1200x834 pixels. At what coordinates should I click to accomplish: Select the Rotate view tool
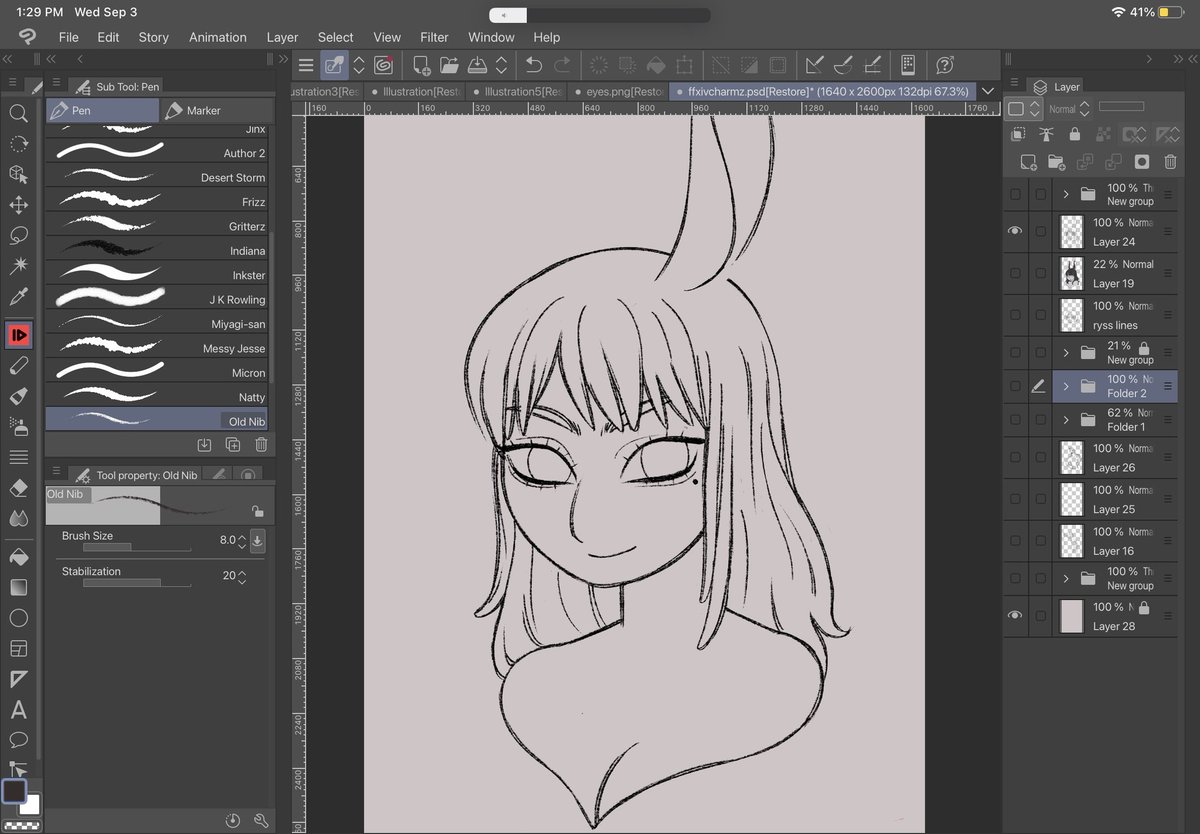coord(18,144)
